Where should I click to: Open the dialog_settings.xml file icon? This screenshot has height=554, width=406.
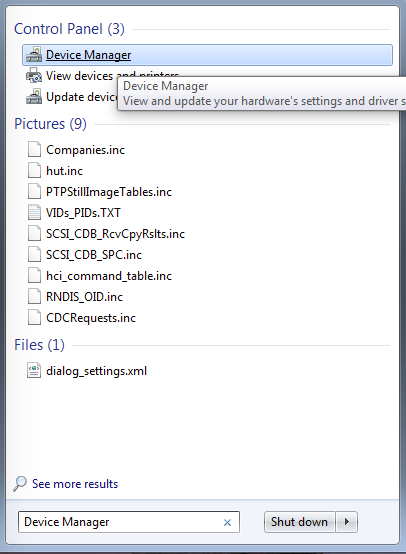[34, 371]
